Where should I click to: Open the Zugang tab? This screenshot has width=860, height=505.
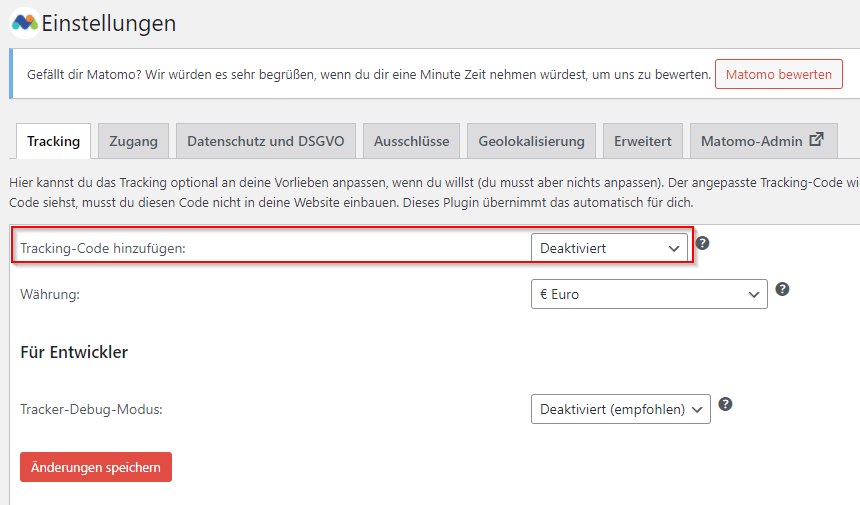click(x=134, y=141)
